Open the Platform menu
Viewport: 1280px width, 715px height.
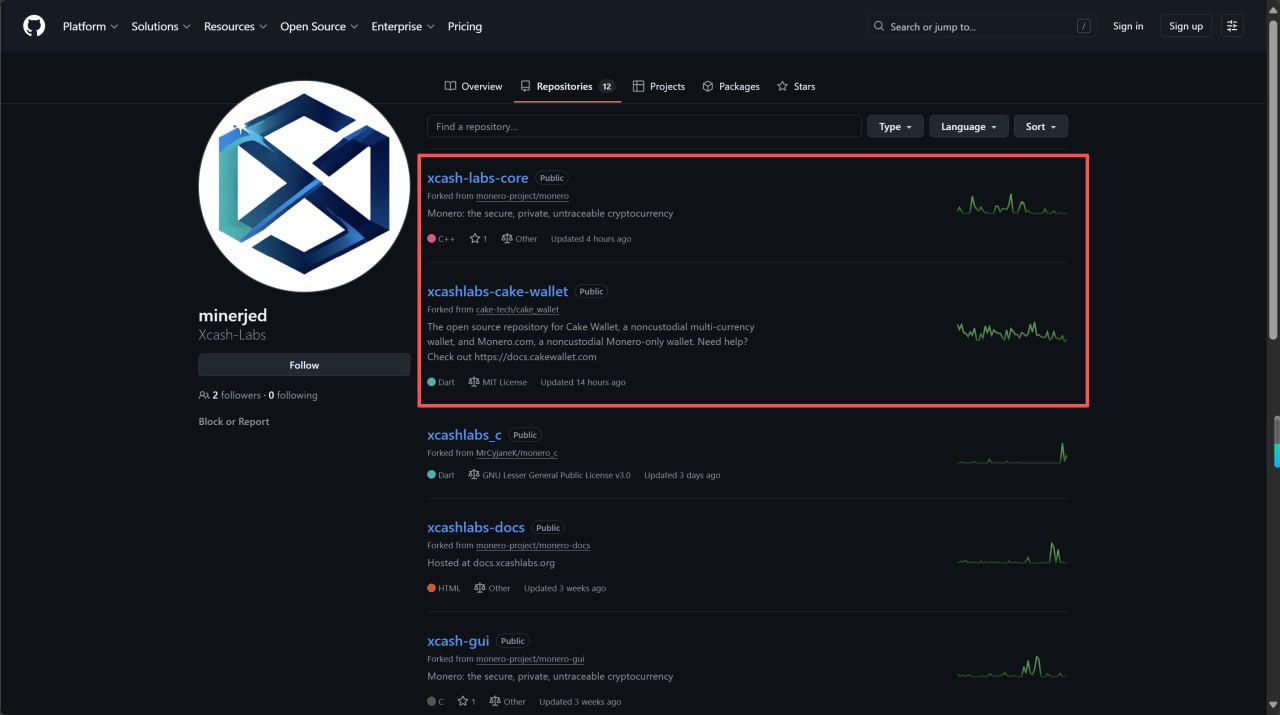(90, 27)
